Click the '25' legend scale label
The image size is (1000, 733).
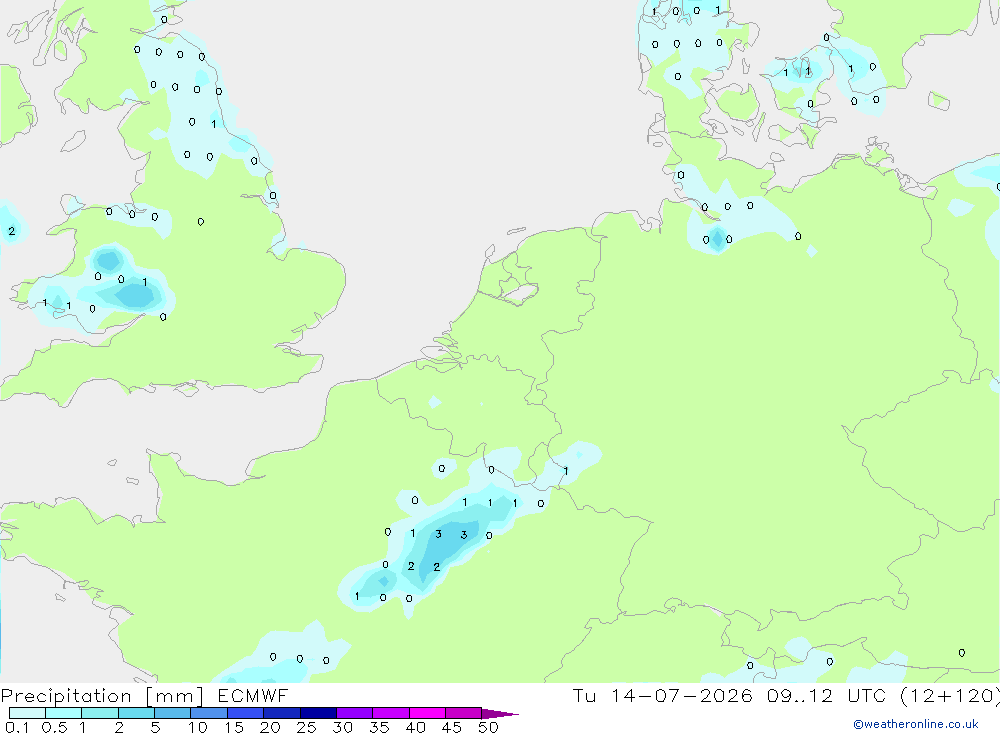[x=306, y=727]
